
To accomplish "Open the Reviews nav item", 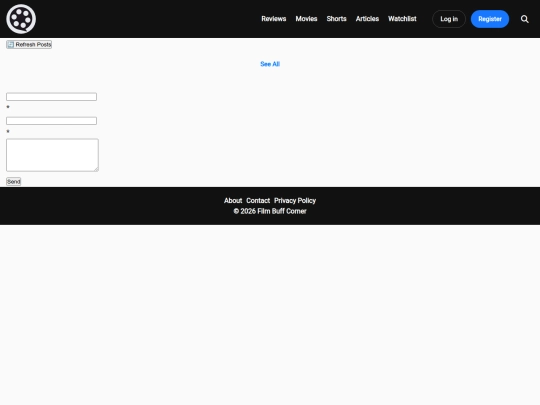I will click(273, 19).
